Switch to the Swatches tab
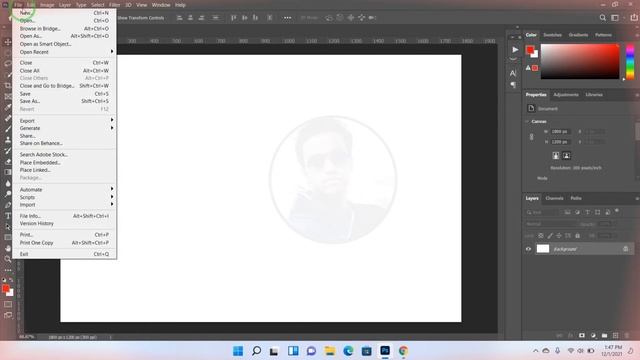Viewport: 640px width, 360px height. point(552,35)
